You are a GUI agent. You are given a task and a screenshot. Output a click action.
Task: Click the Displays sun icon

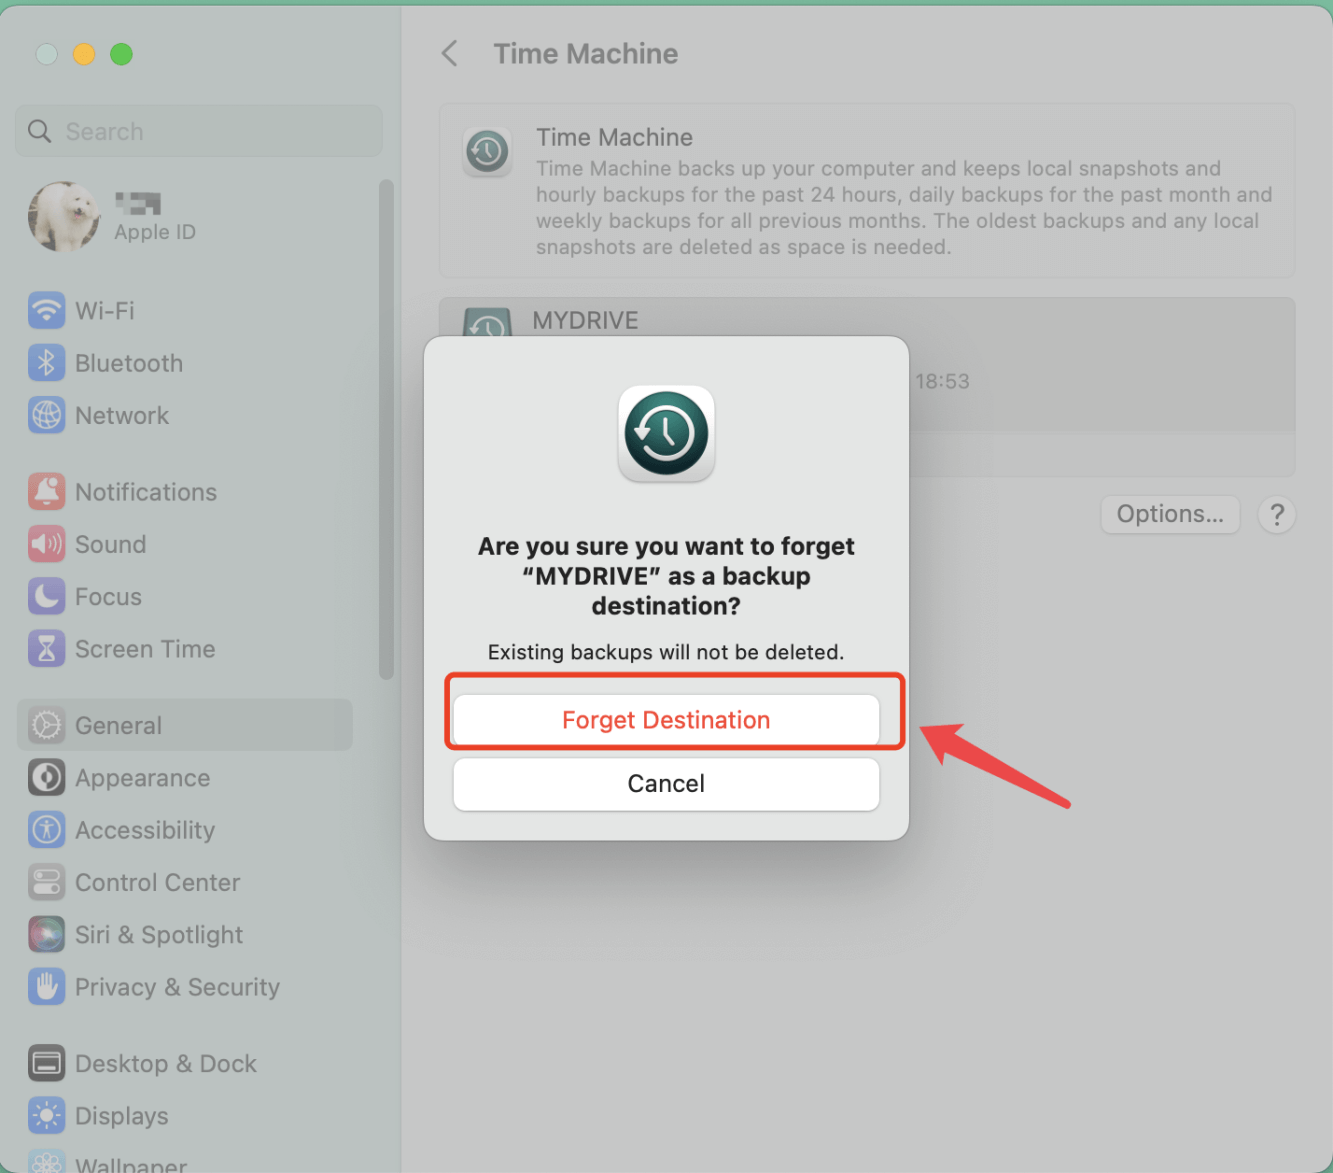click(46, 1116)
